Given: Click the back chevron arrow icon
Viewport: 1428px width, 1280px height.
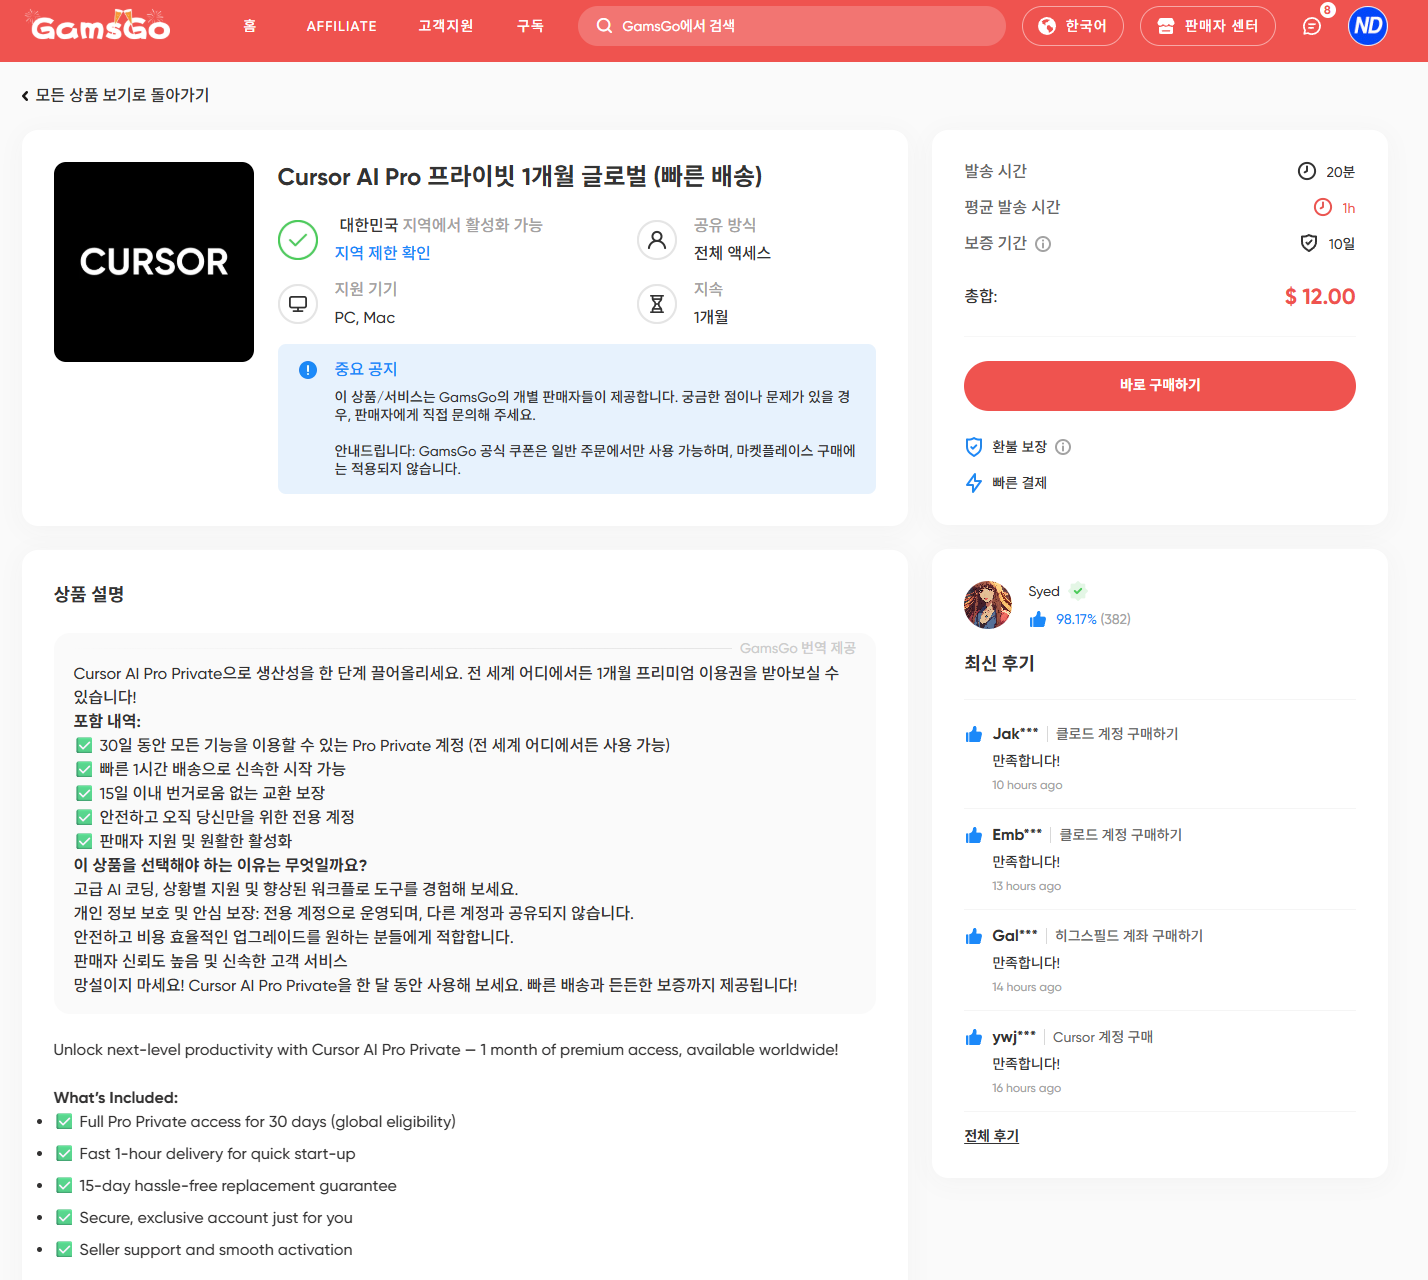Looking at the screenshot, I should tap(25, 96).
